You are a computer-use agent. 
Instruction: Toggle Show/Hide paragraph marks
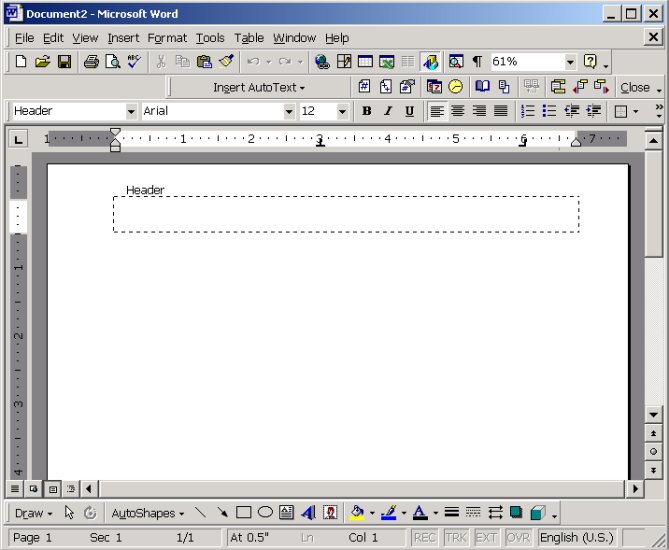point(477,62)
